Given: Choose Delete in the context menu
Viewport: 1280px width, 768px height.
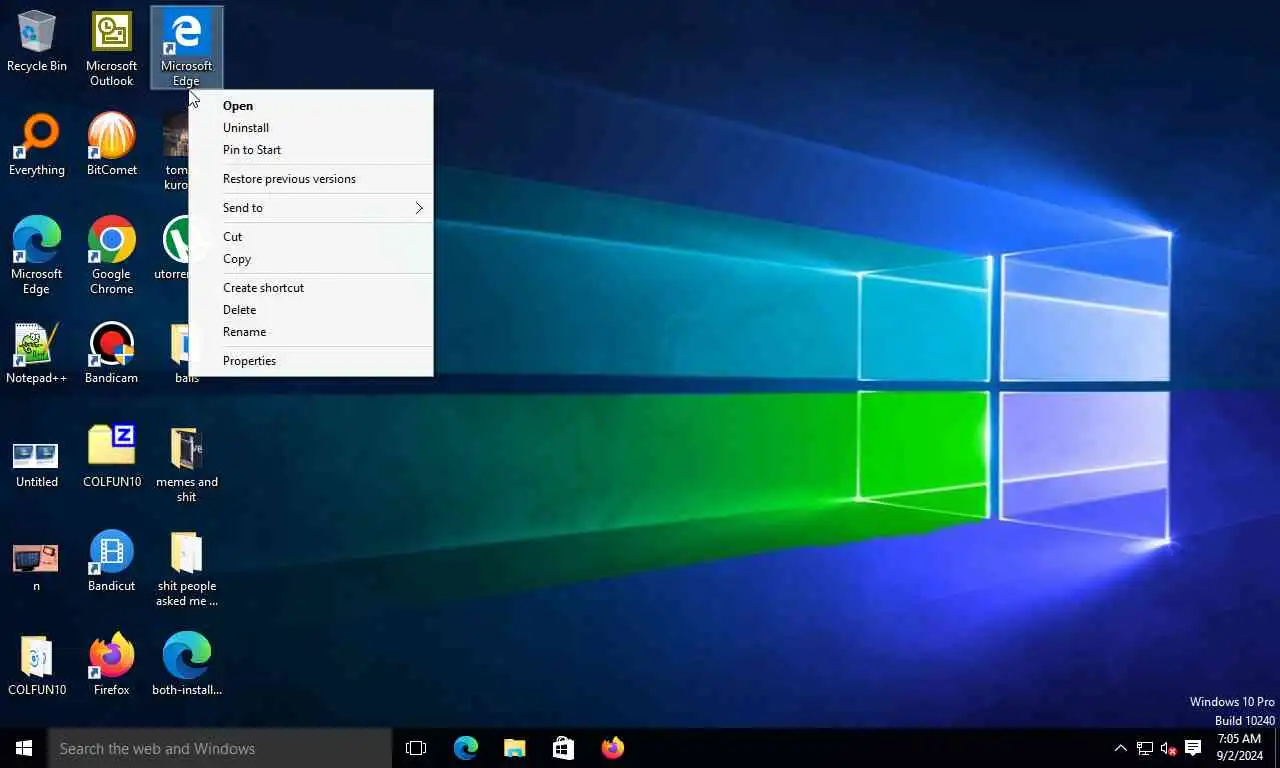Looking at the screenshot, I should click(311, 310).
